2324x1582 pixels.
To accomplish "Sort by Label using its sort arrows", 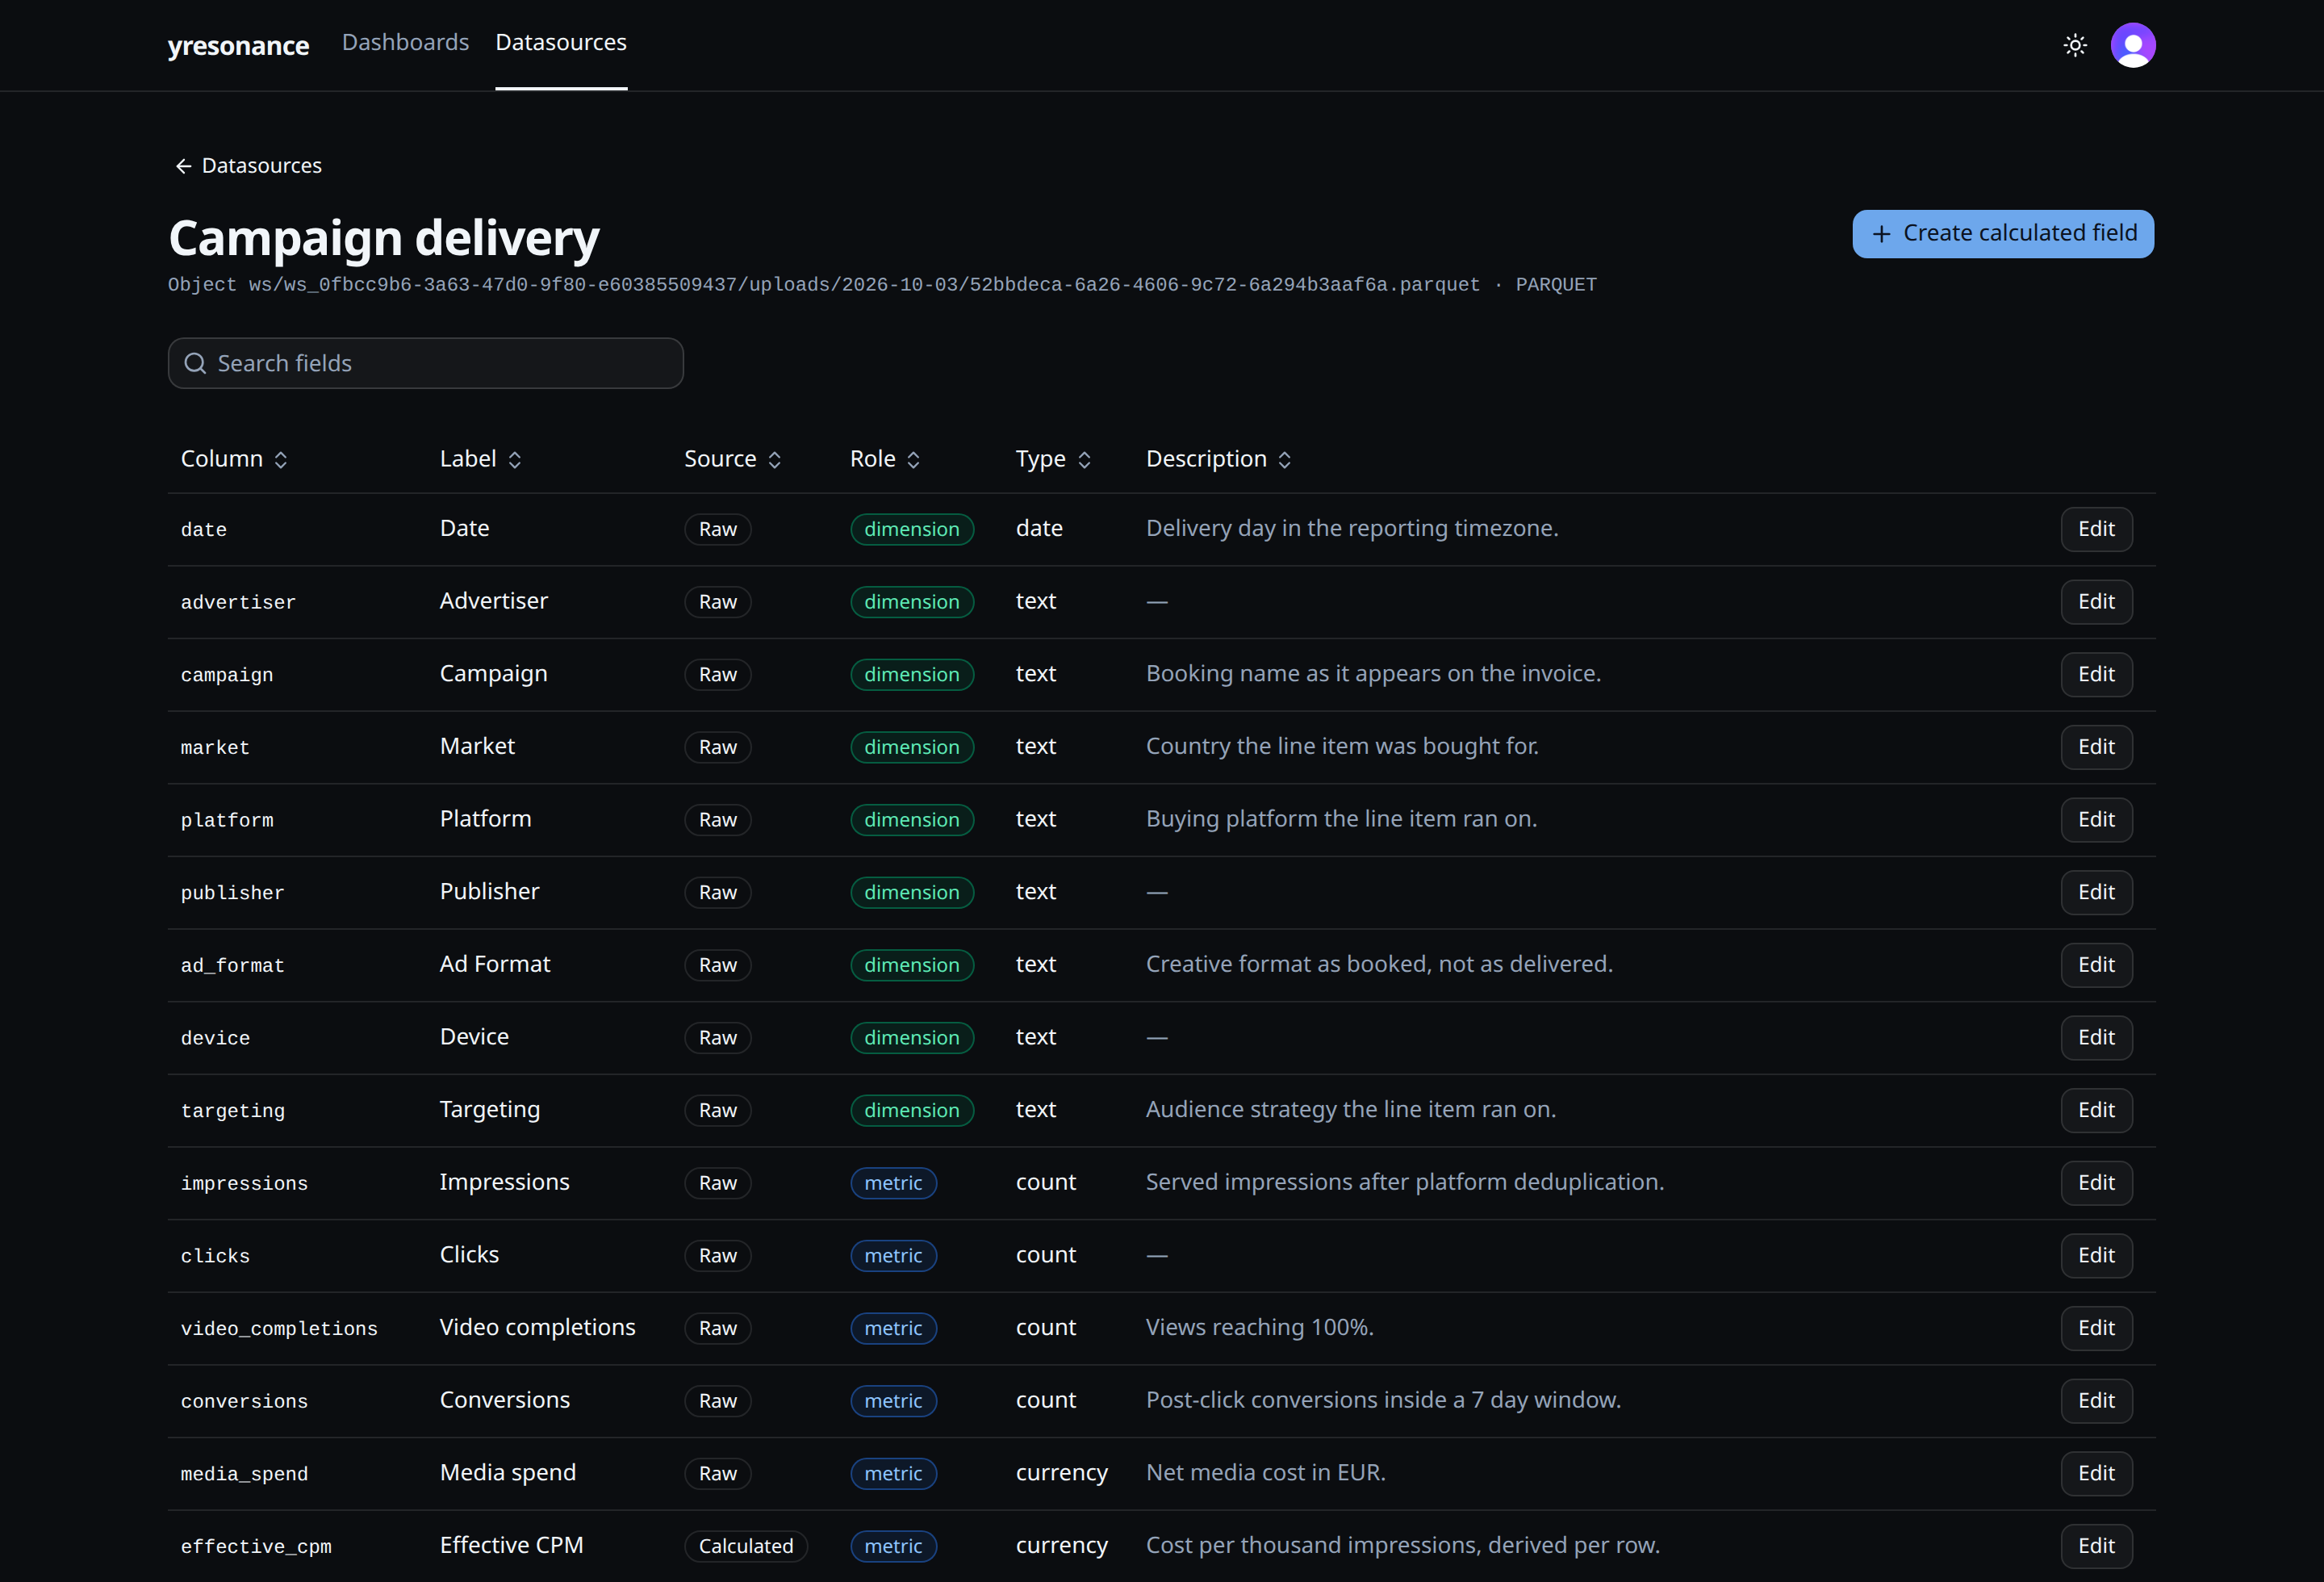I will (x=515, y=459).
